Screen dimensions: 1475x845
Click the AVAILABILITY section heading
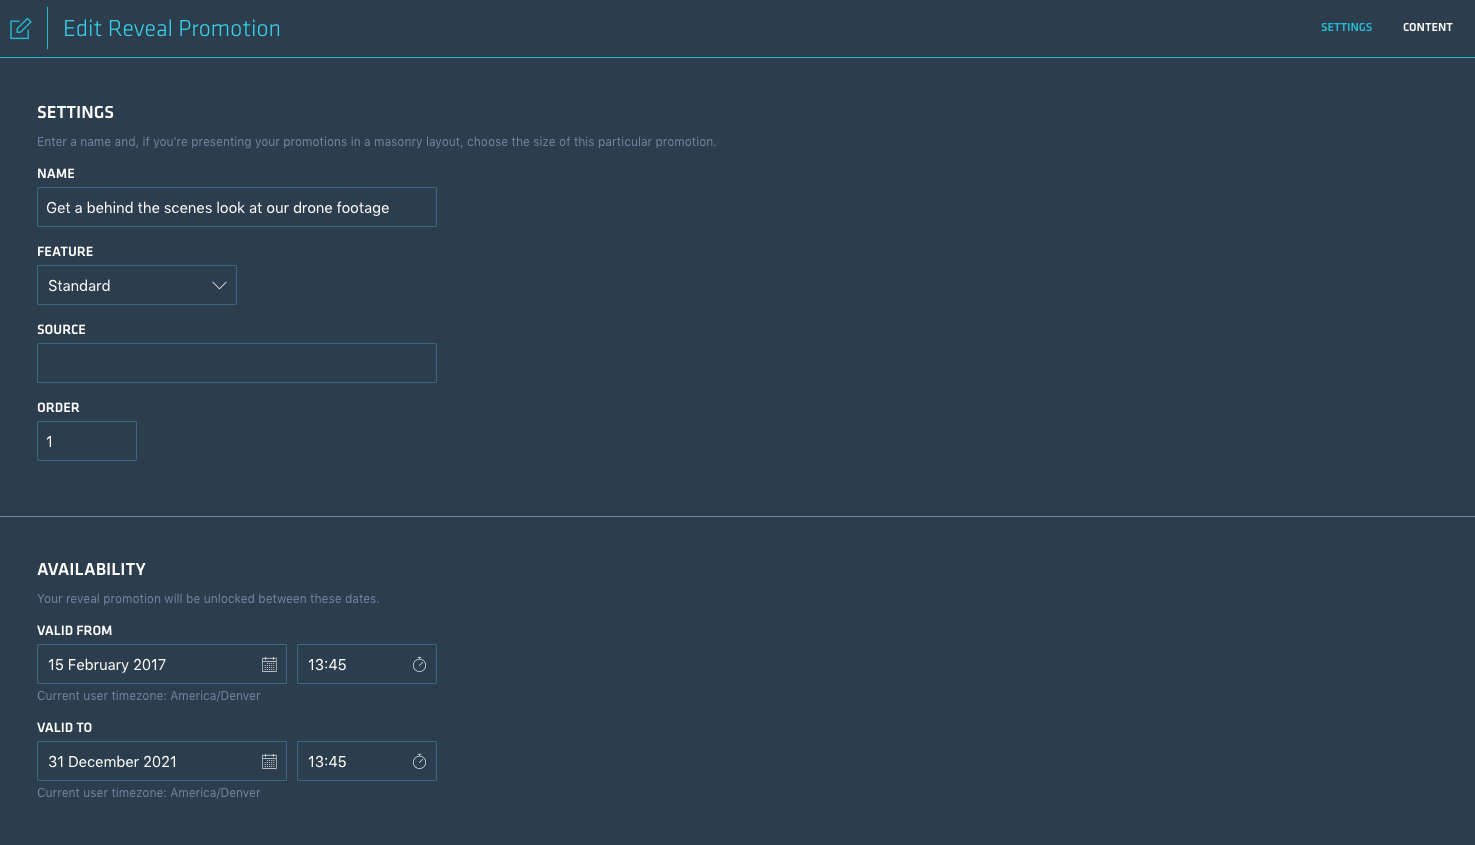pos(91,568)
